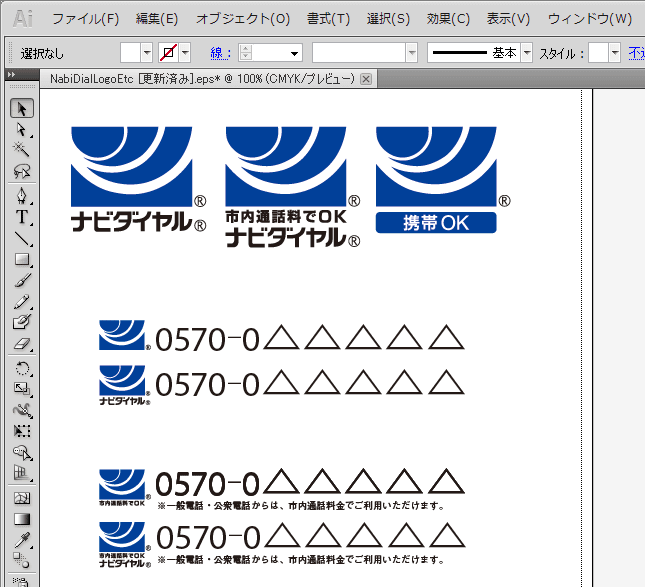
Task: Open the ウィンドウ(W) menu
Action: (x=589, y=19)
